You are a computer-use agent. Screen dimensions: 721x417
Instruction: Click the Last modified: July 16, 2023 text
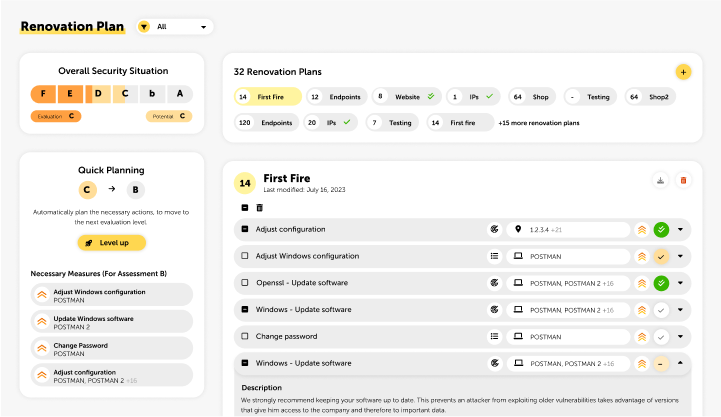[x=304, y=190]
